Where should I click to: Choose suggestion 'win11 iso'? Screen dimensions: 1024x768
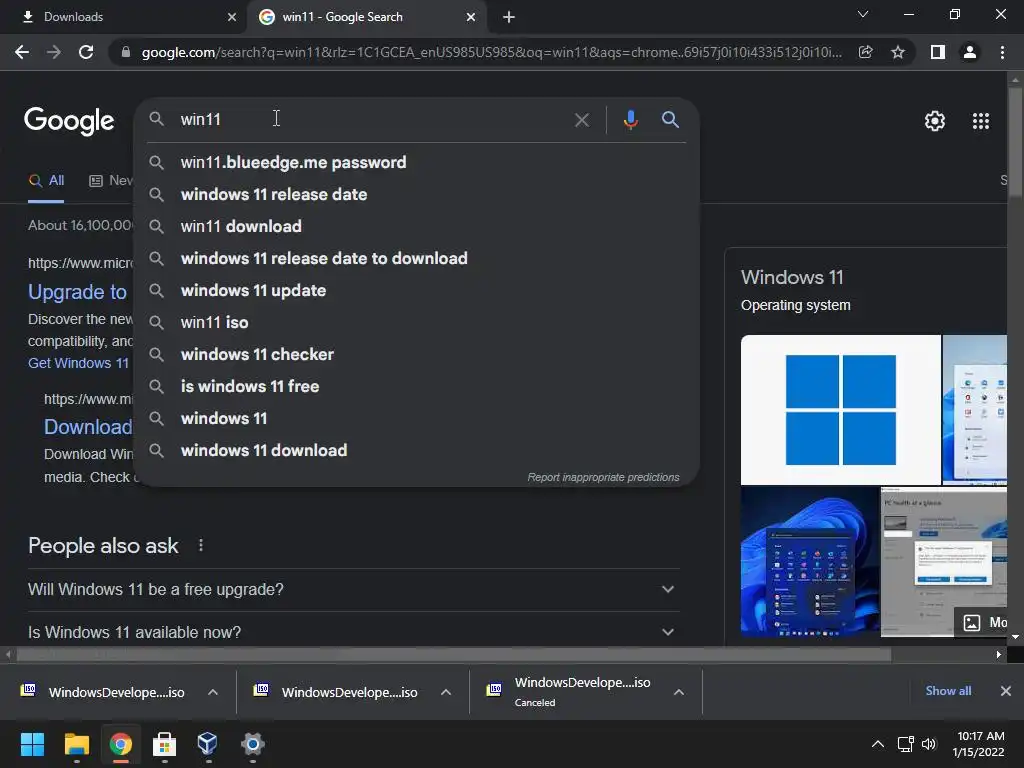click(417, 323)
